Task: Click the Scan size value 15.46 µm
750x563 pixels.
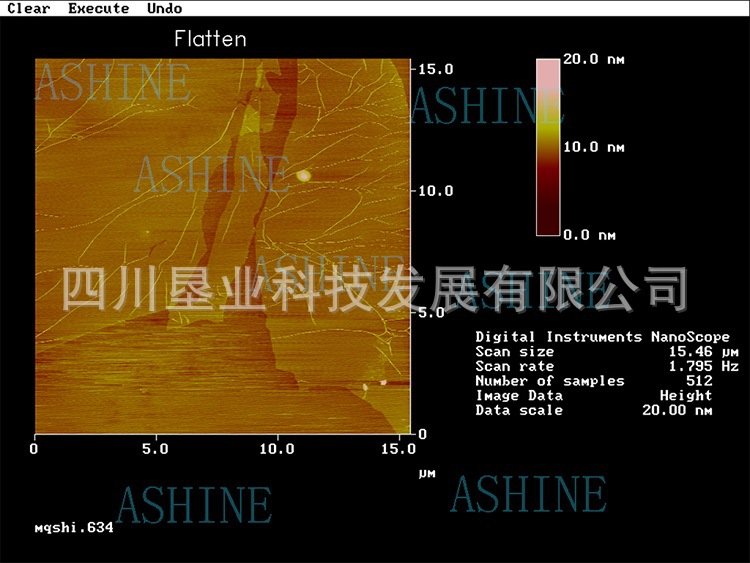Action: [704, 352]
